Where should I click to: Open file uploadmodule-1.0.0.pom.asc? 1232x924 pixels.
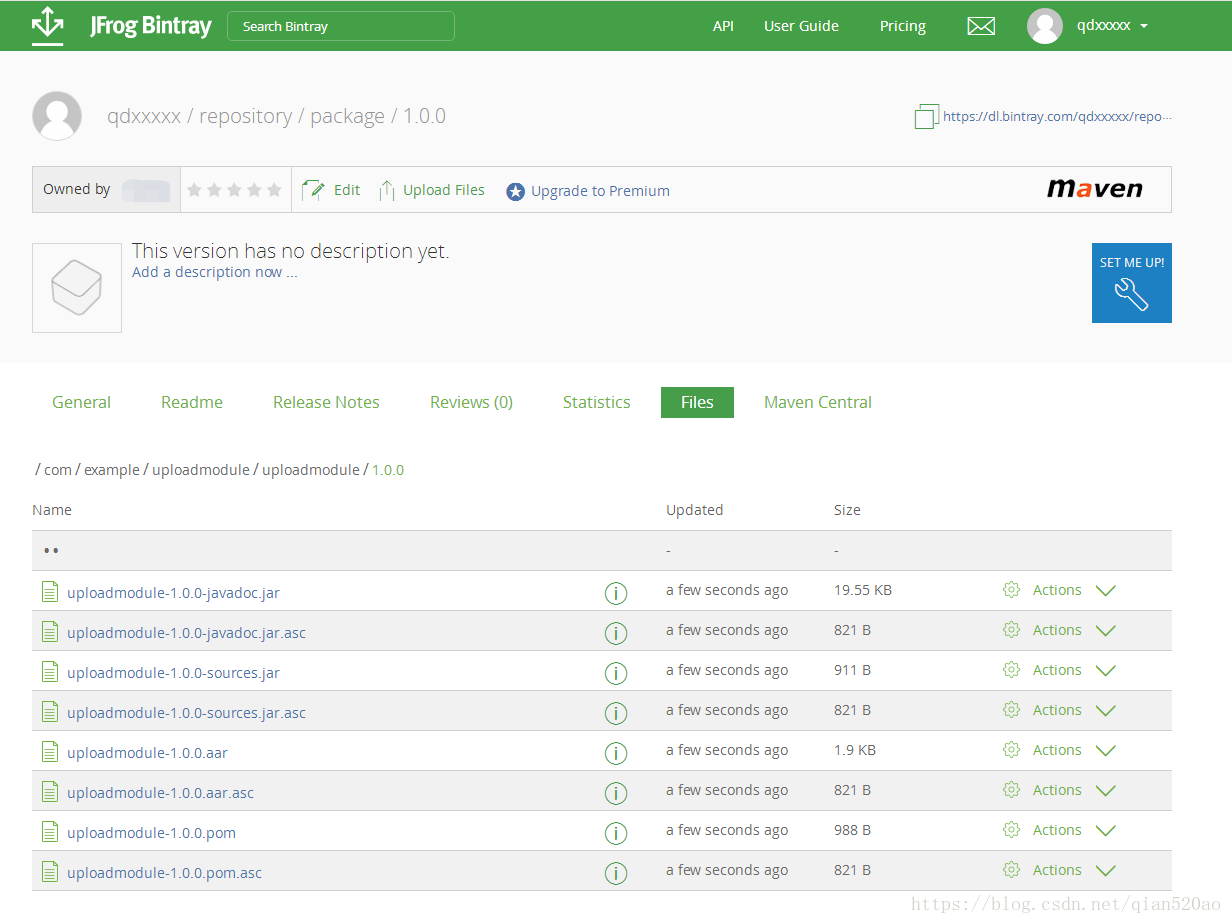(x=164, y=873)
